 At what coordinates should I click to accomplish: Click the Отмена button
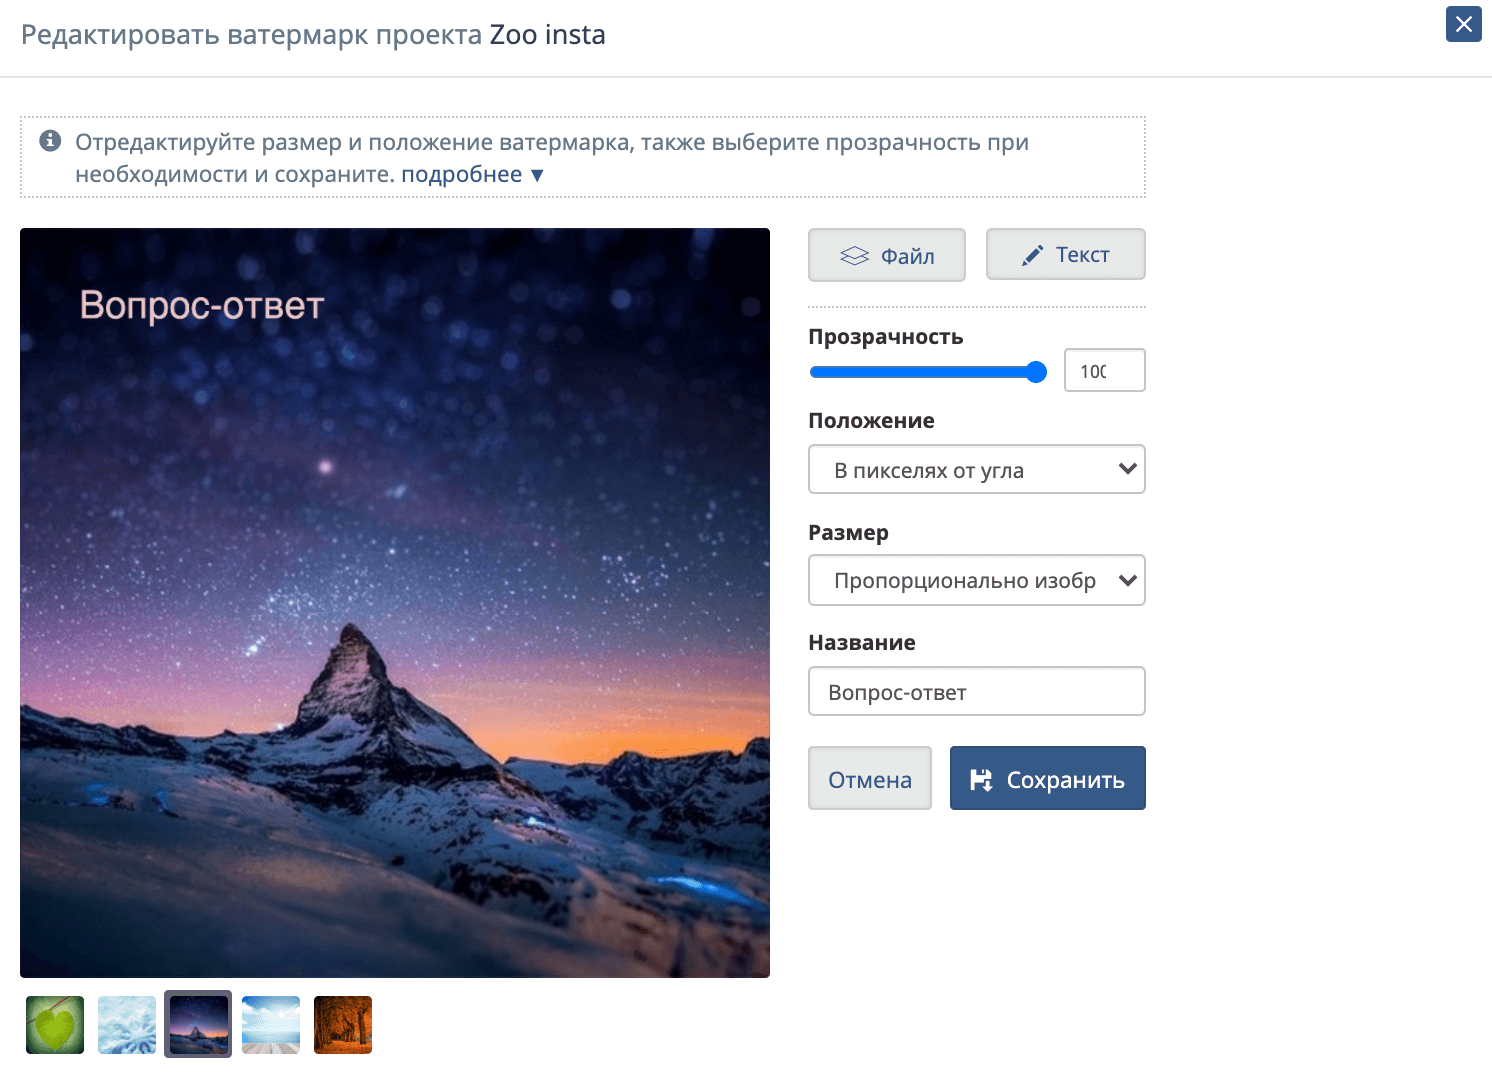pyautogui.click(x=870, y=778)
